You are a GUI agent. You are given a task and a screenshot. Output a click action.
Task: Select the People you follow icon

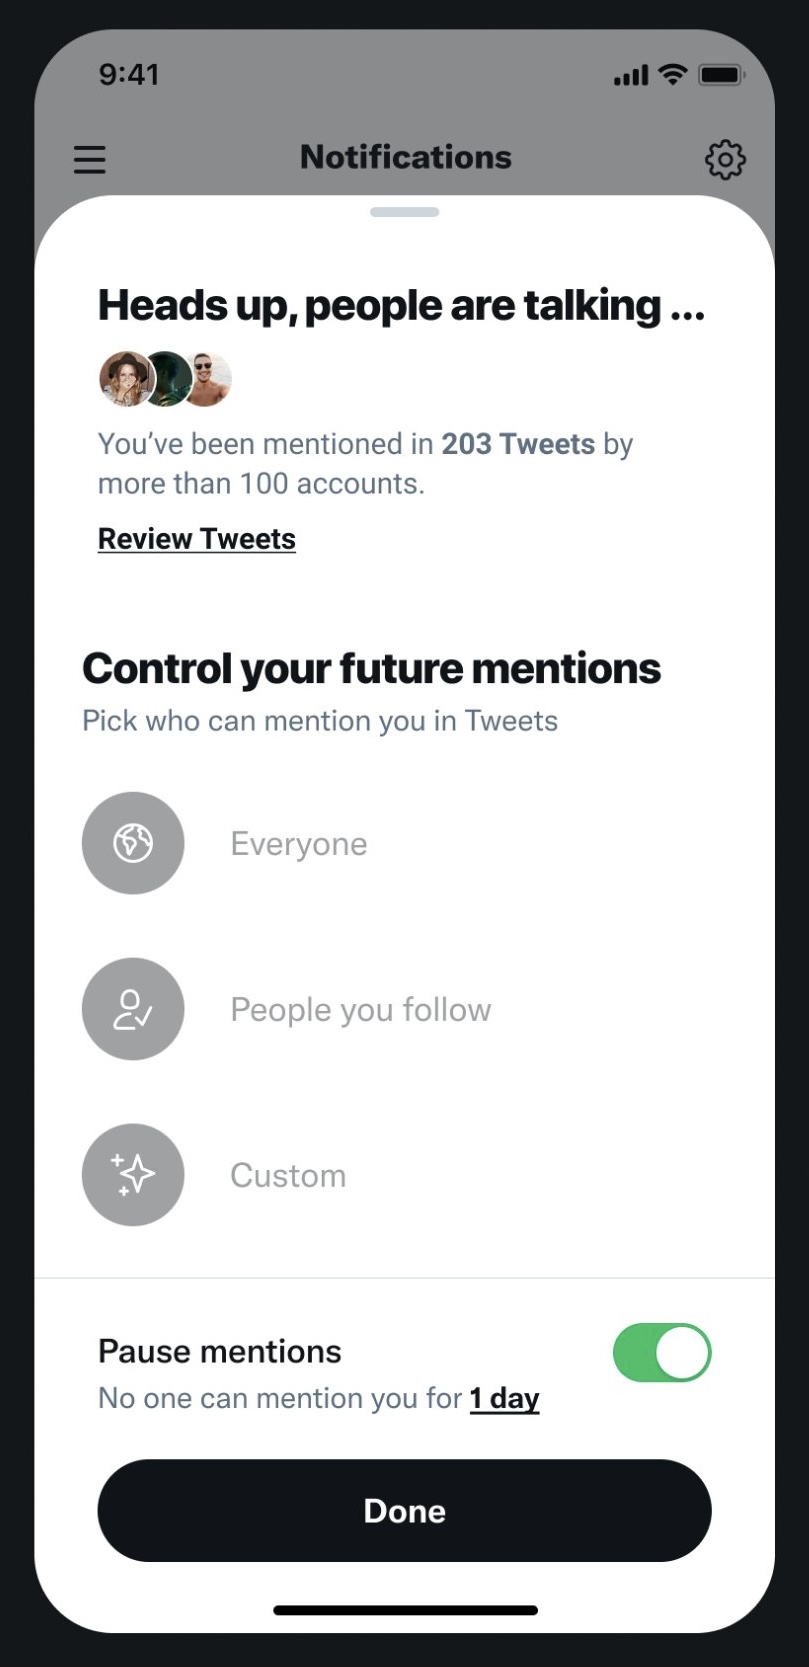[133, 1009]
